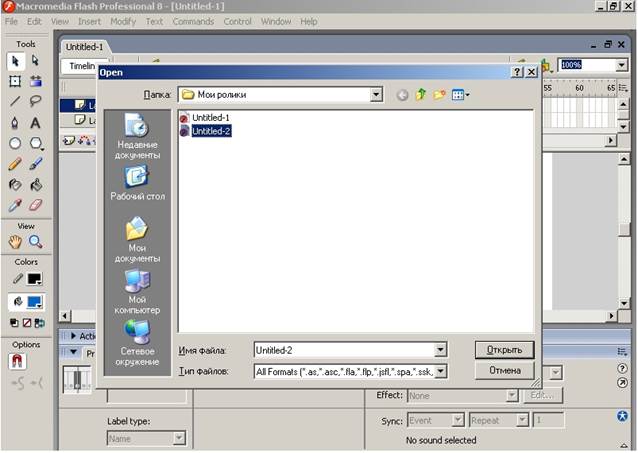
Task: Select the Eraser tool
Action: (x=36, y=205)
